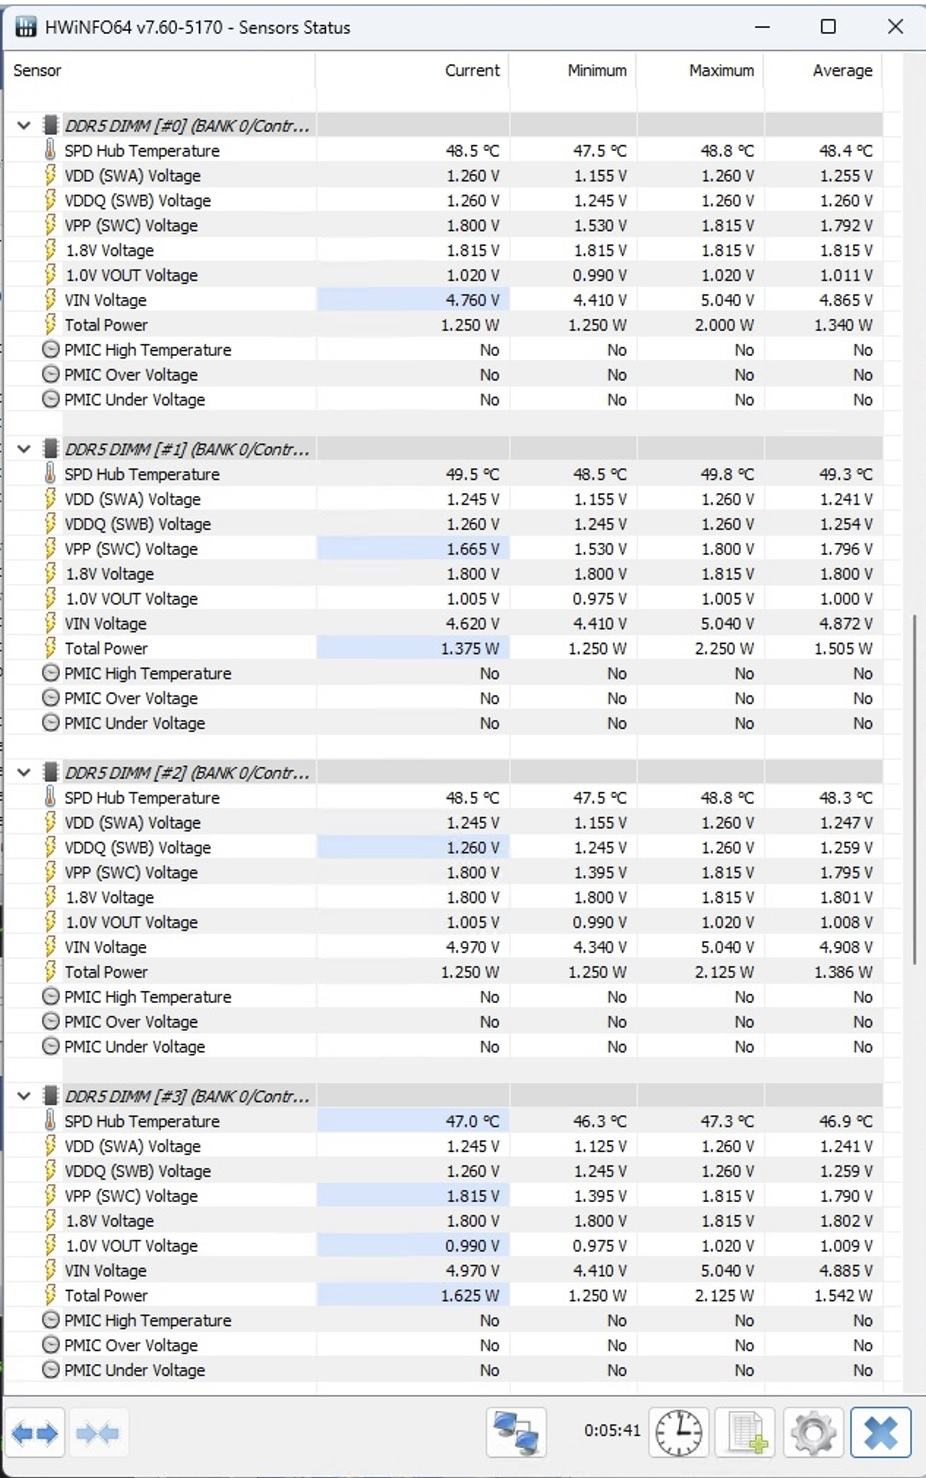Select DIMM #1 memory module icon
Image resolution: width=926 pixels, height=1478 pixels.
50,449
